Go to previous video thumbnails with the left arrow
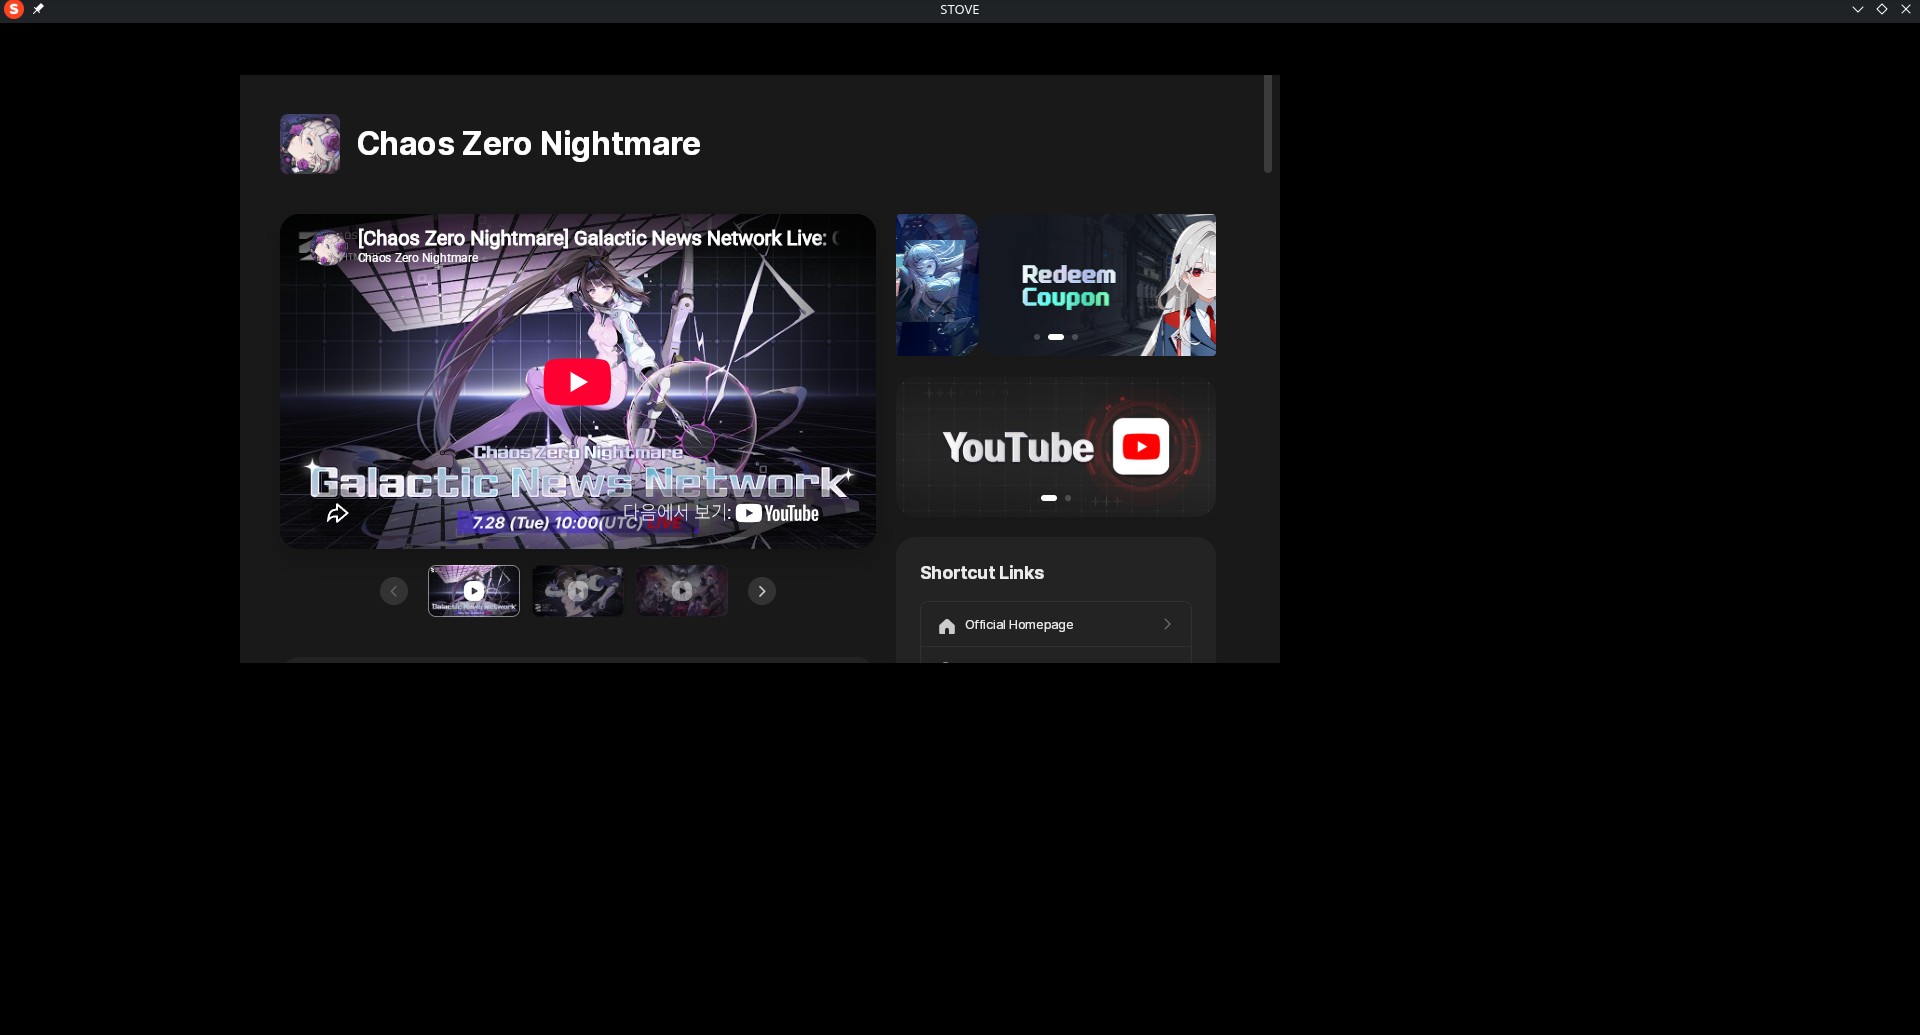1920x1035 pixels. (x=394, y=591)
